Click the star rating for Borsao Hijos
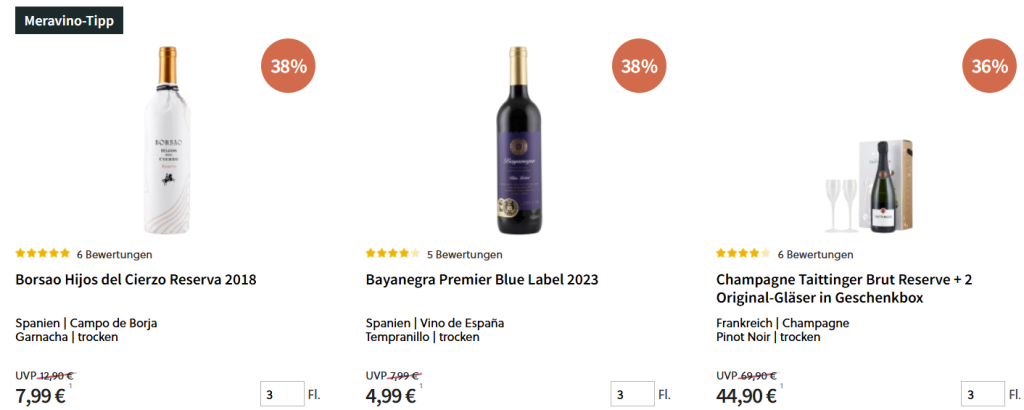 (x=43, y=254)
